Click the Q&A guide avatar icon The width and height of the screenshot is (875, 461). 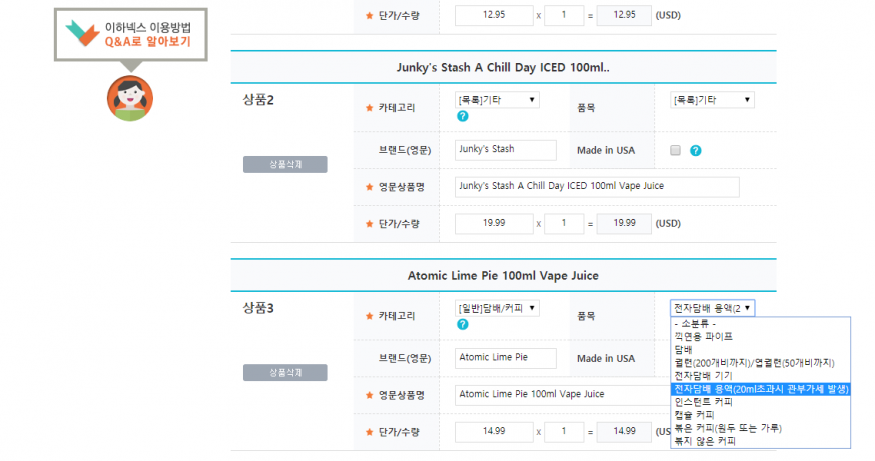coord(129,97)
